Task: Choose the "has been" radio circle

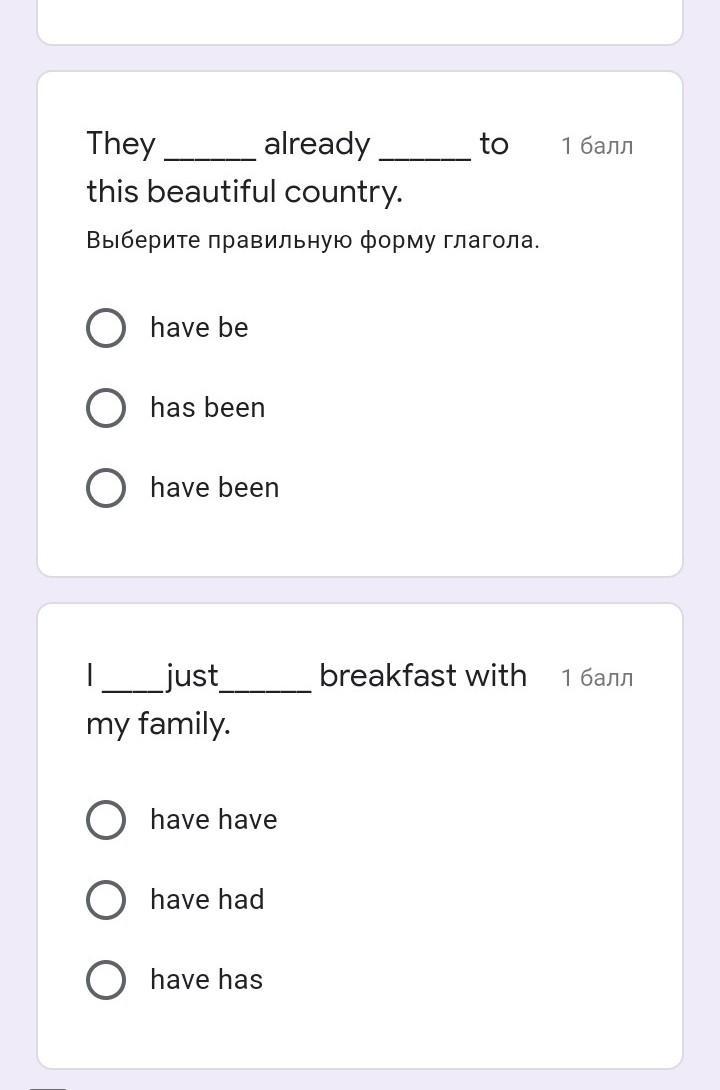Action: tap(106, 407)
